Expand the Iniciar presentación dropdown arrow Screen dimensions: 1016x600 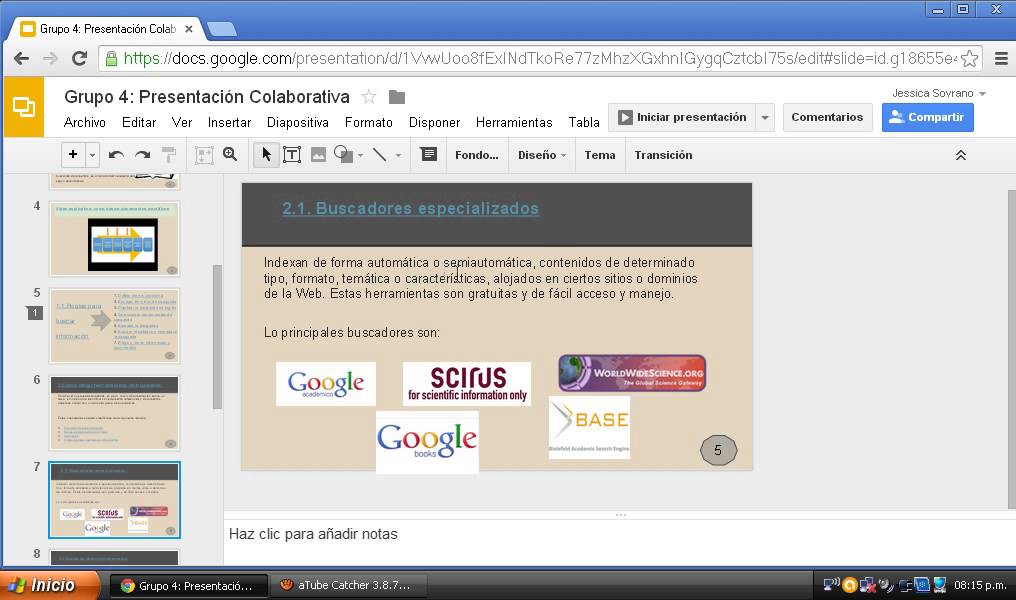765,118
